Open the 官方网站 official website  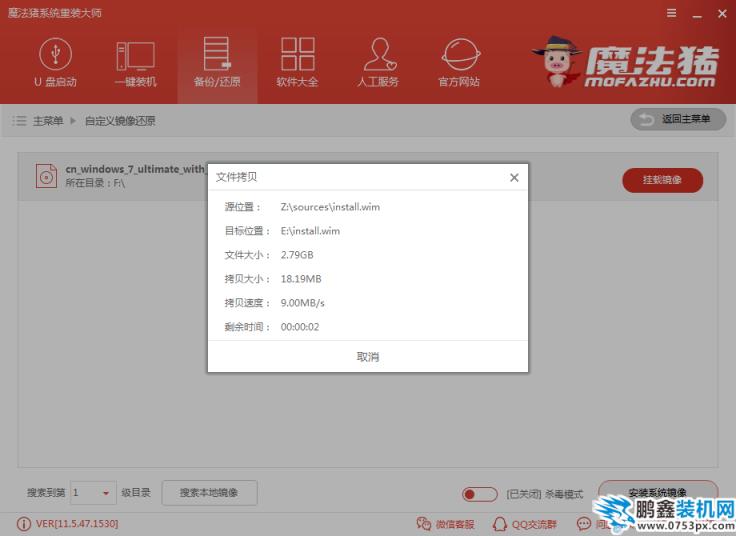pyautogui.click(x=460, y=62)
